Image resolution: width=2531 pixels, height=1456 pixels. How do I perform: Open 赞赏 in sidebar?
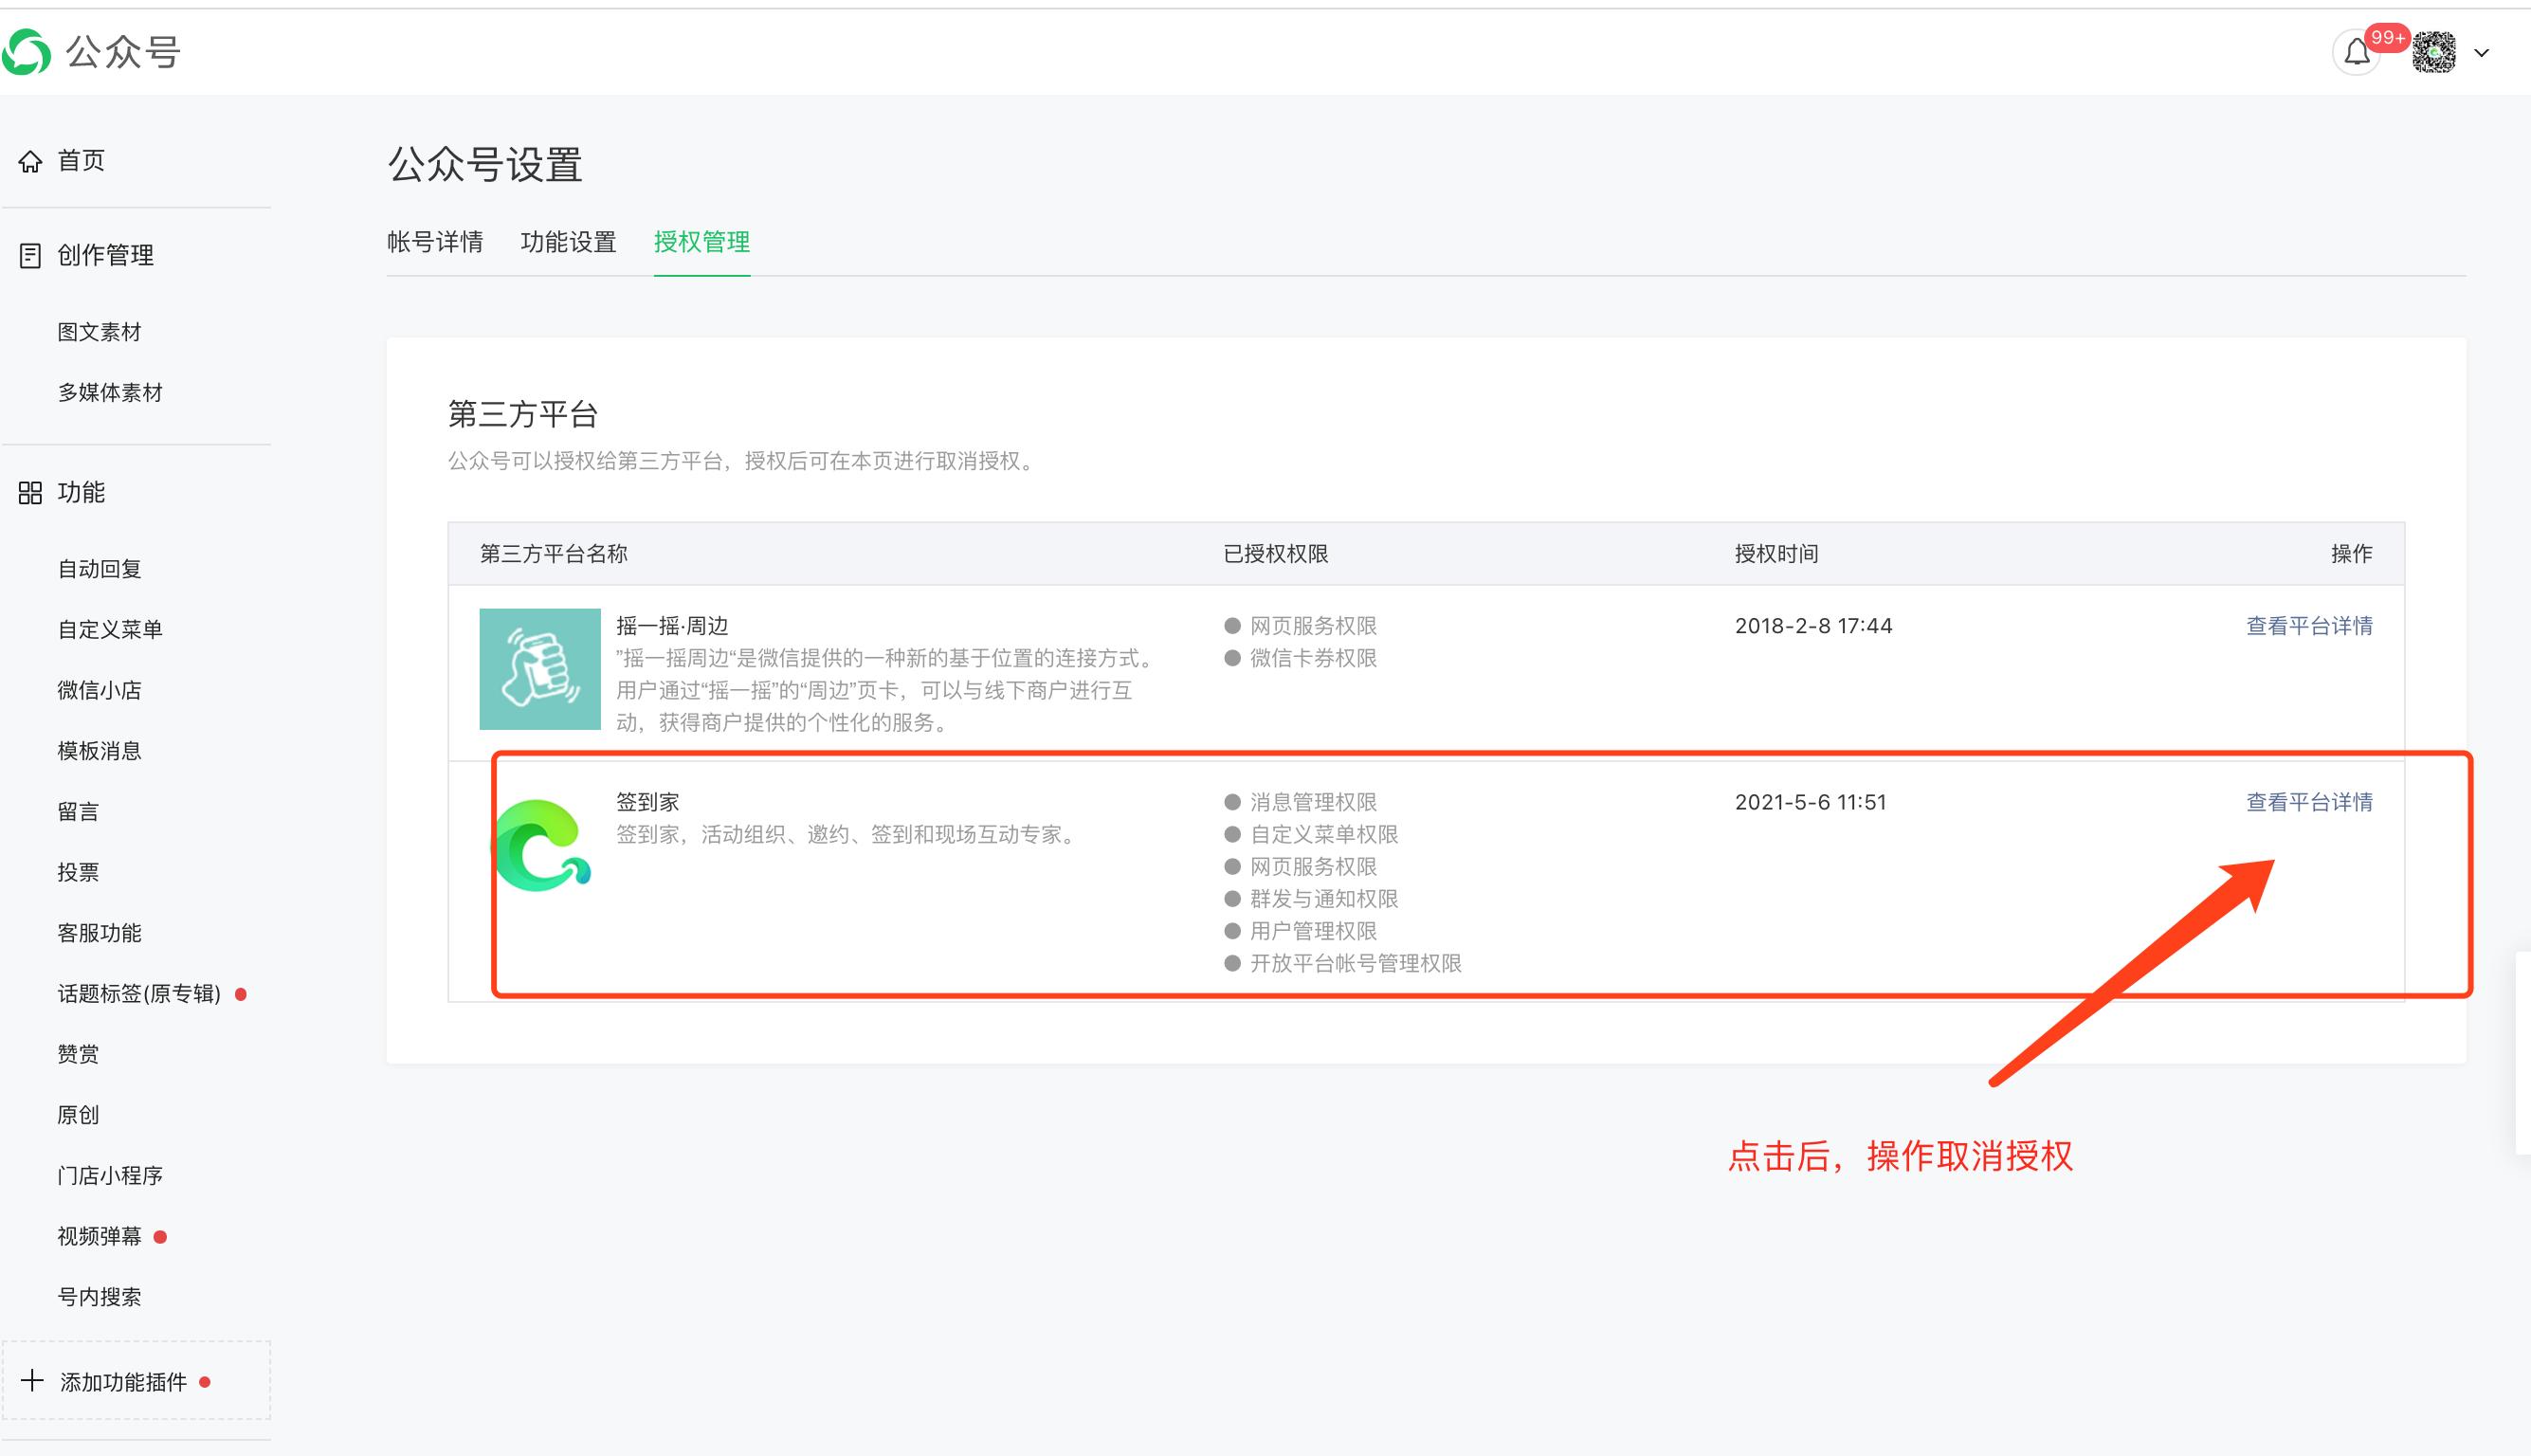[78, 1054]
